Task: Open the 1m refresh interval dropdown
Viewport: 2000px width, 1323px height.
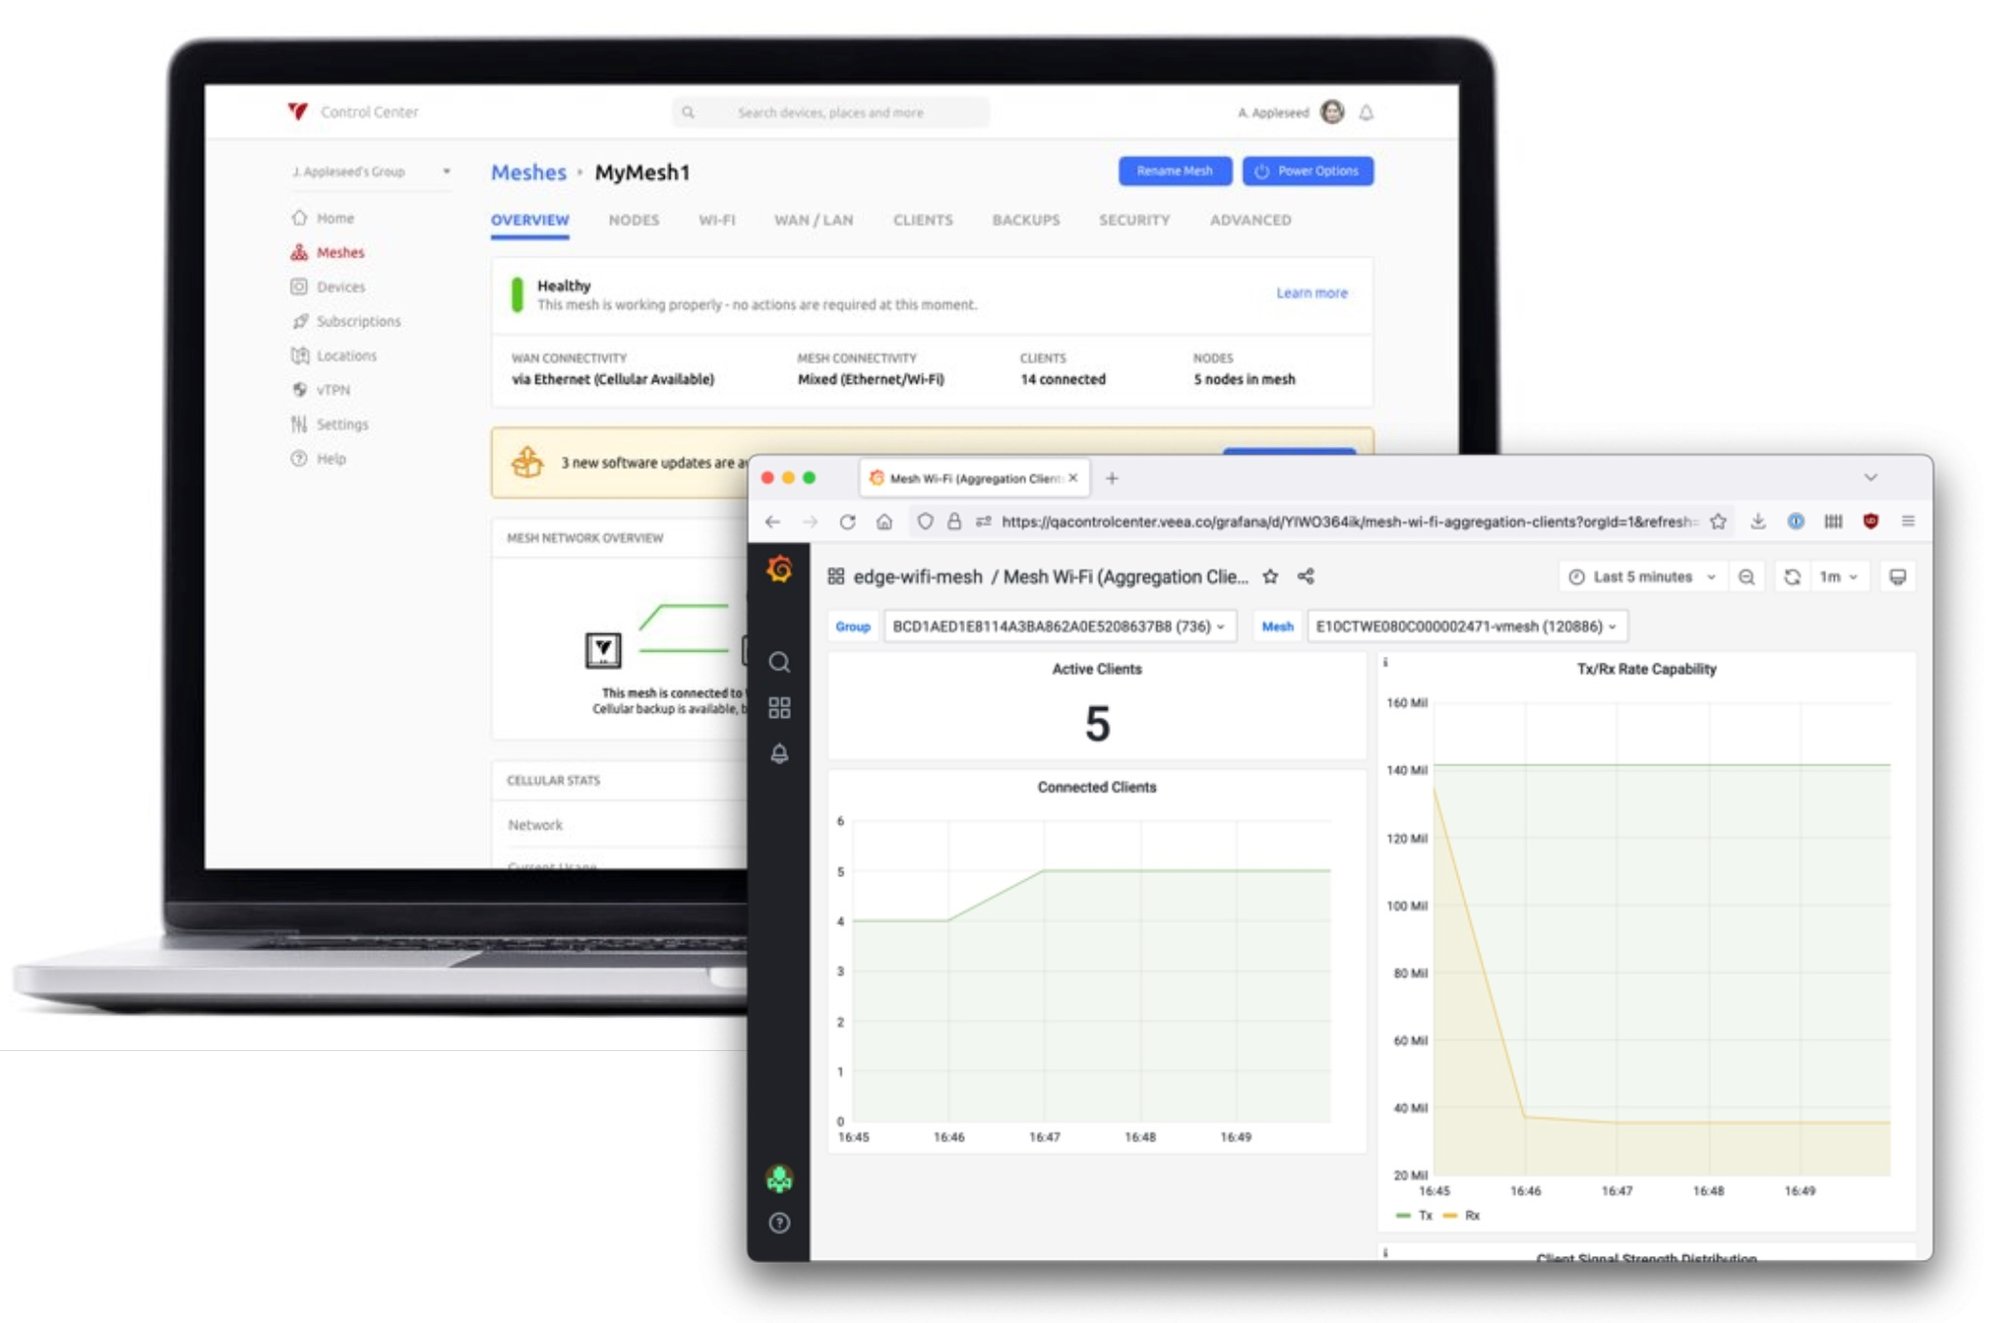Action: [x=1838, y=577]
